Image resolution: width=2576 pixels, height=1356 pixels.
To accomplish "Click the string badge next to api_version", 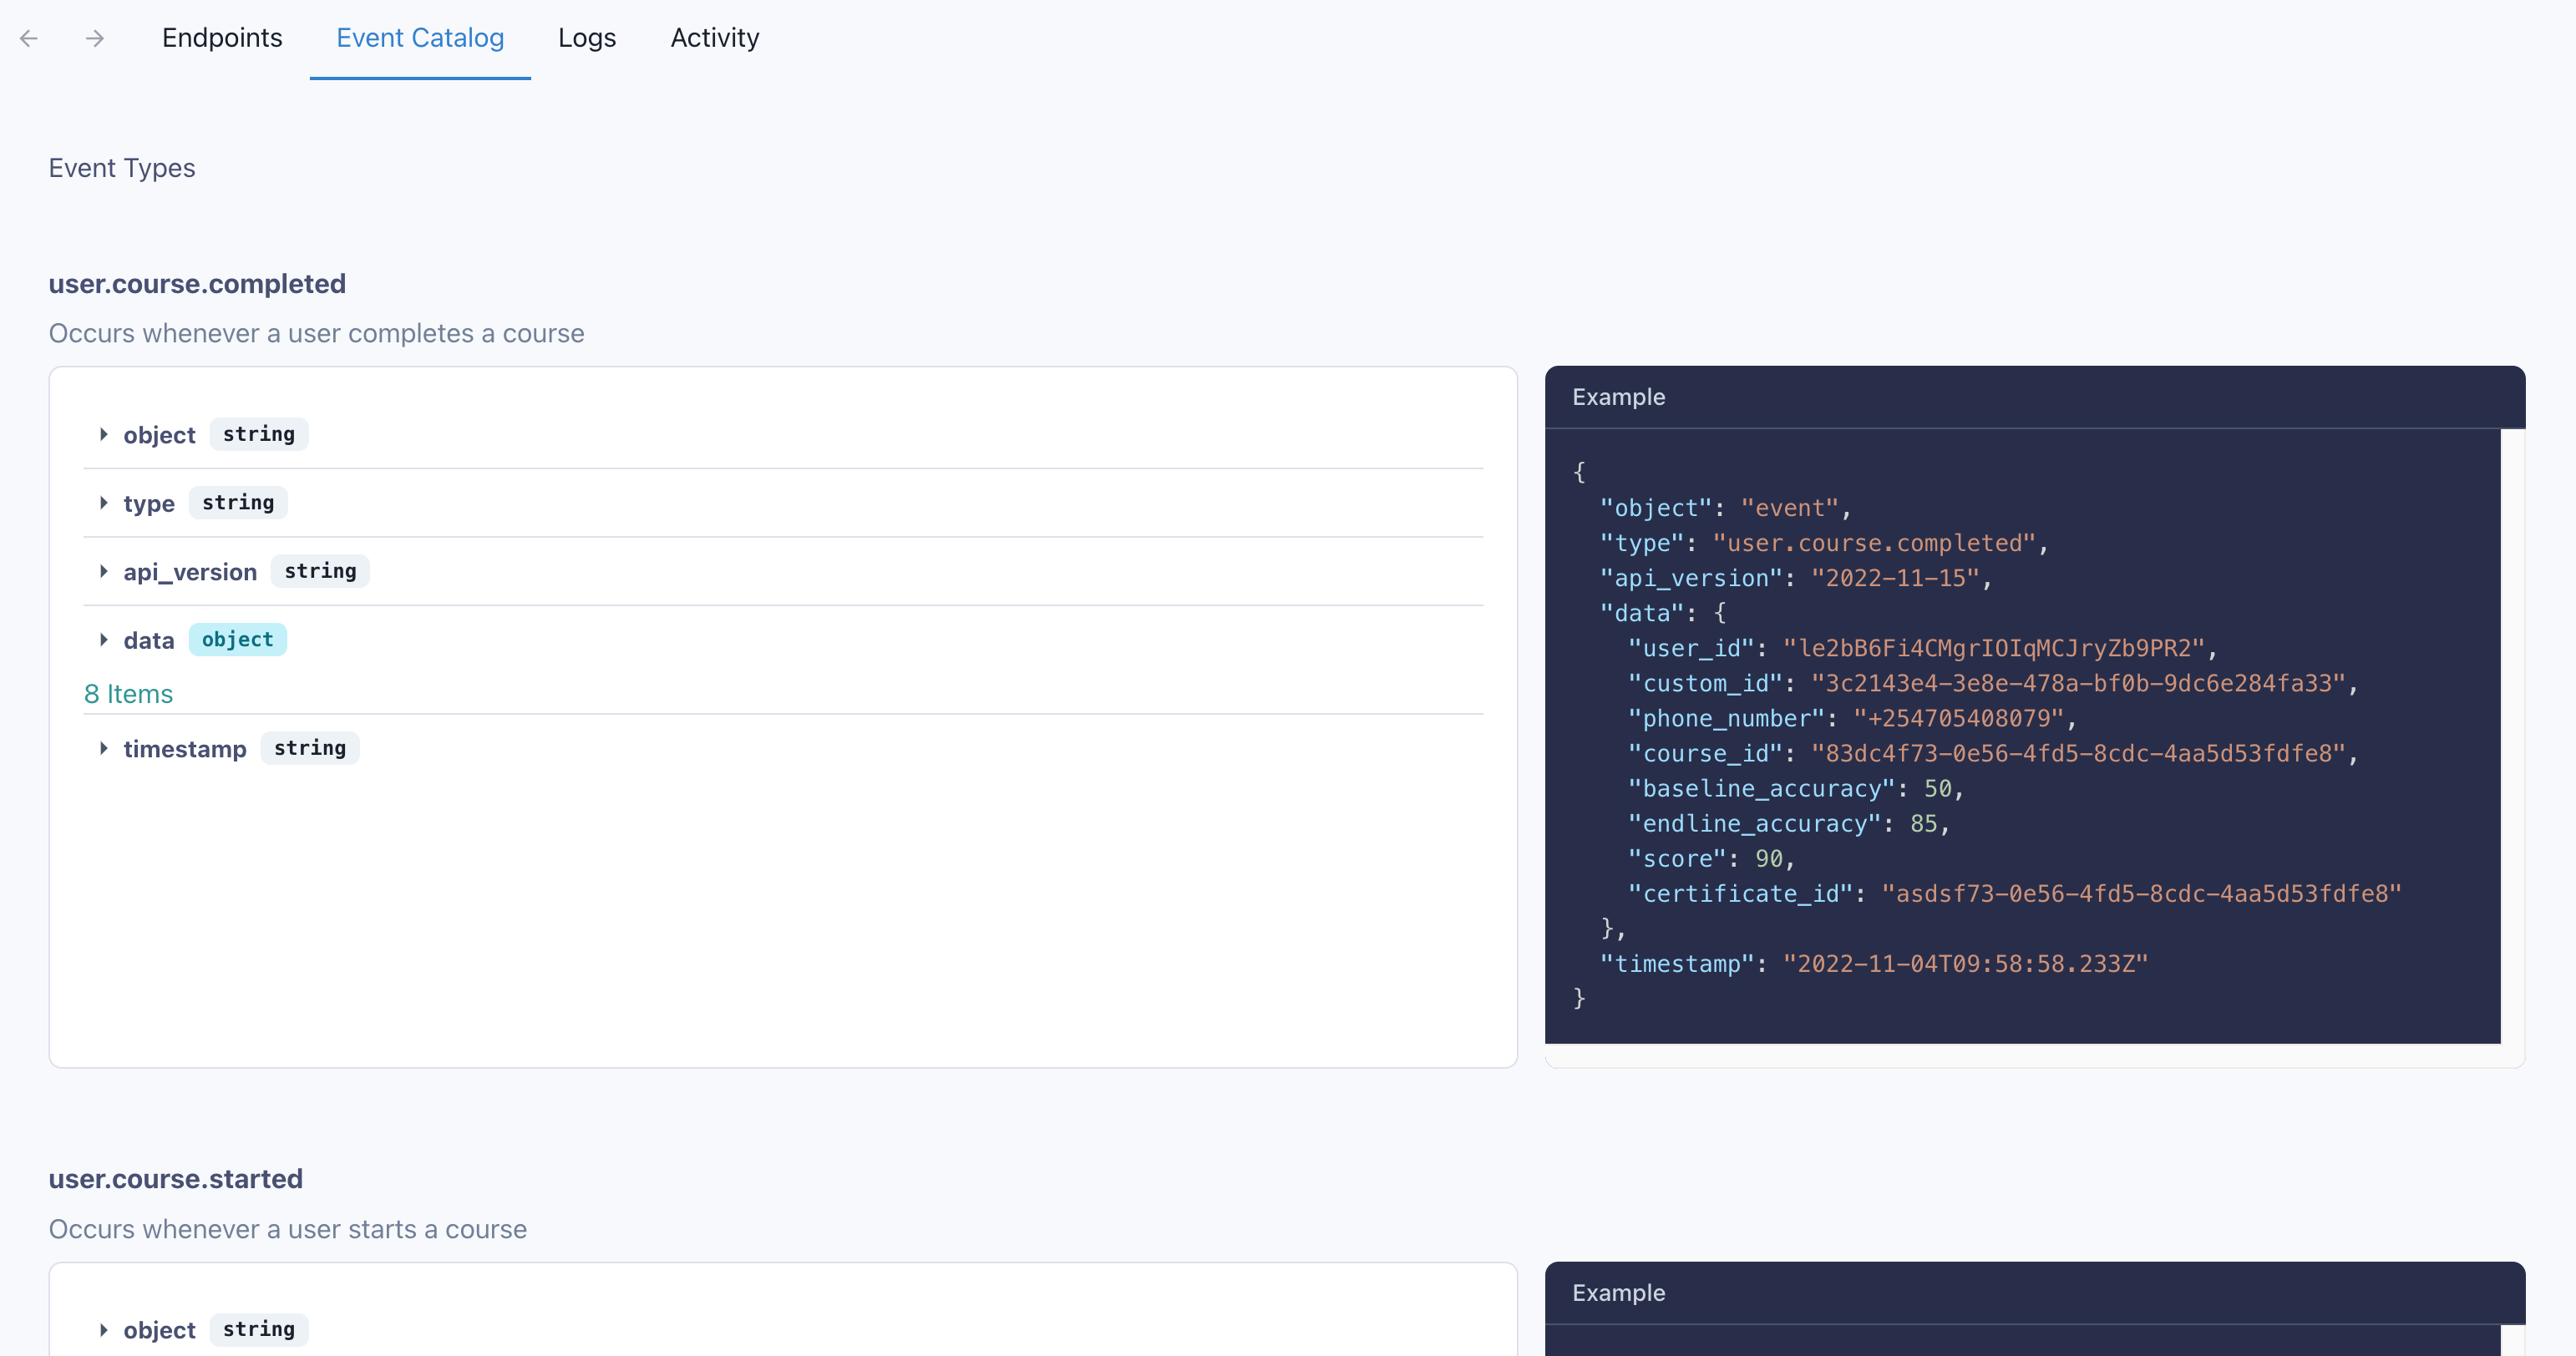I will click(x=320, y=571).
